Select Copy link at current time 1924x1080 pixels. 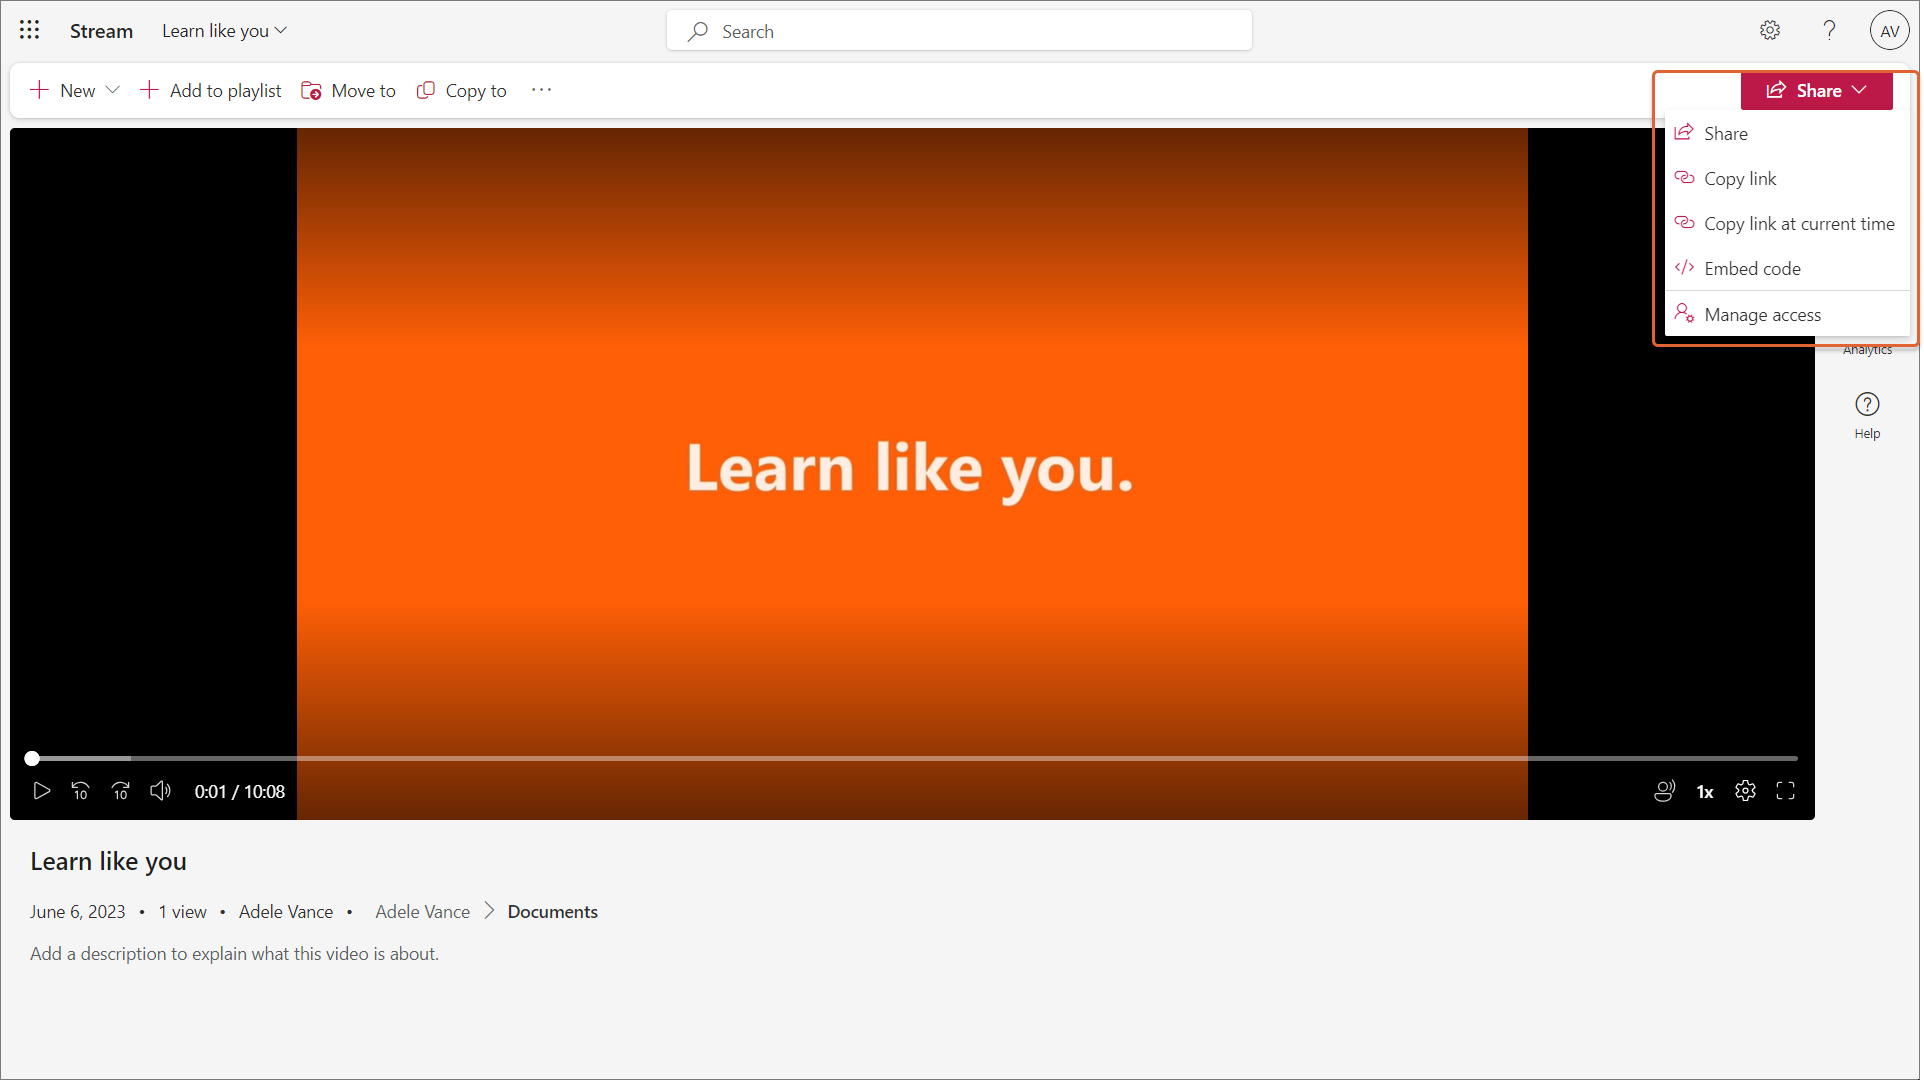click(x=1798, y=224)
